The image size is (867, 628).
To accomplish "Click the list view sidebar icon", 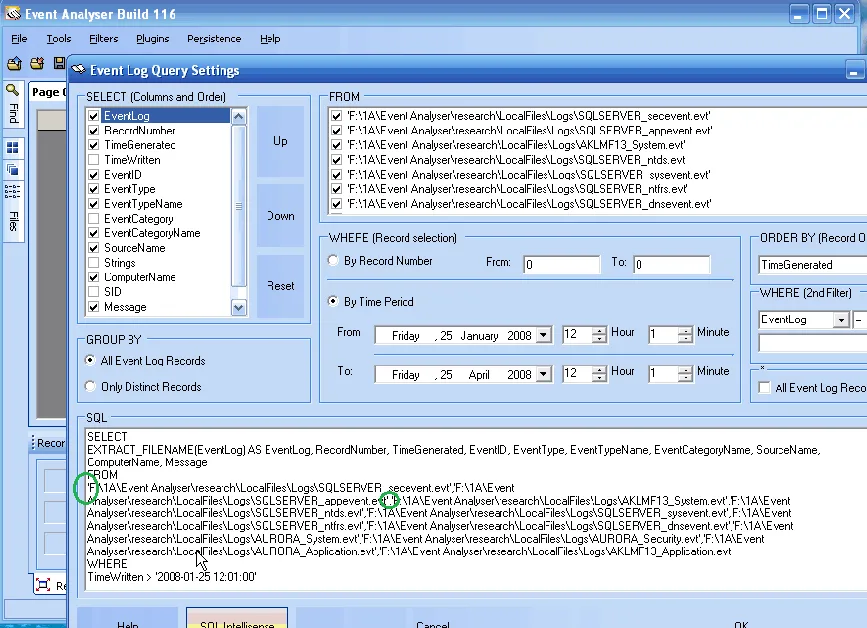I will coord(12,191).
